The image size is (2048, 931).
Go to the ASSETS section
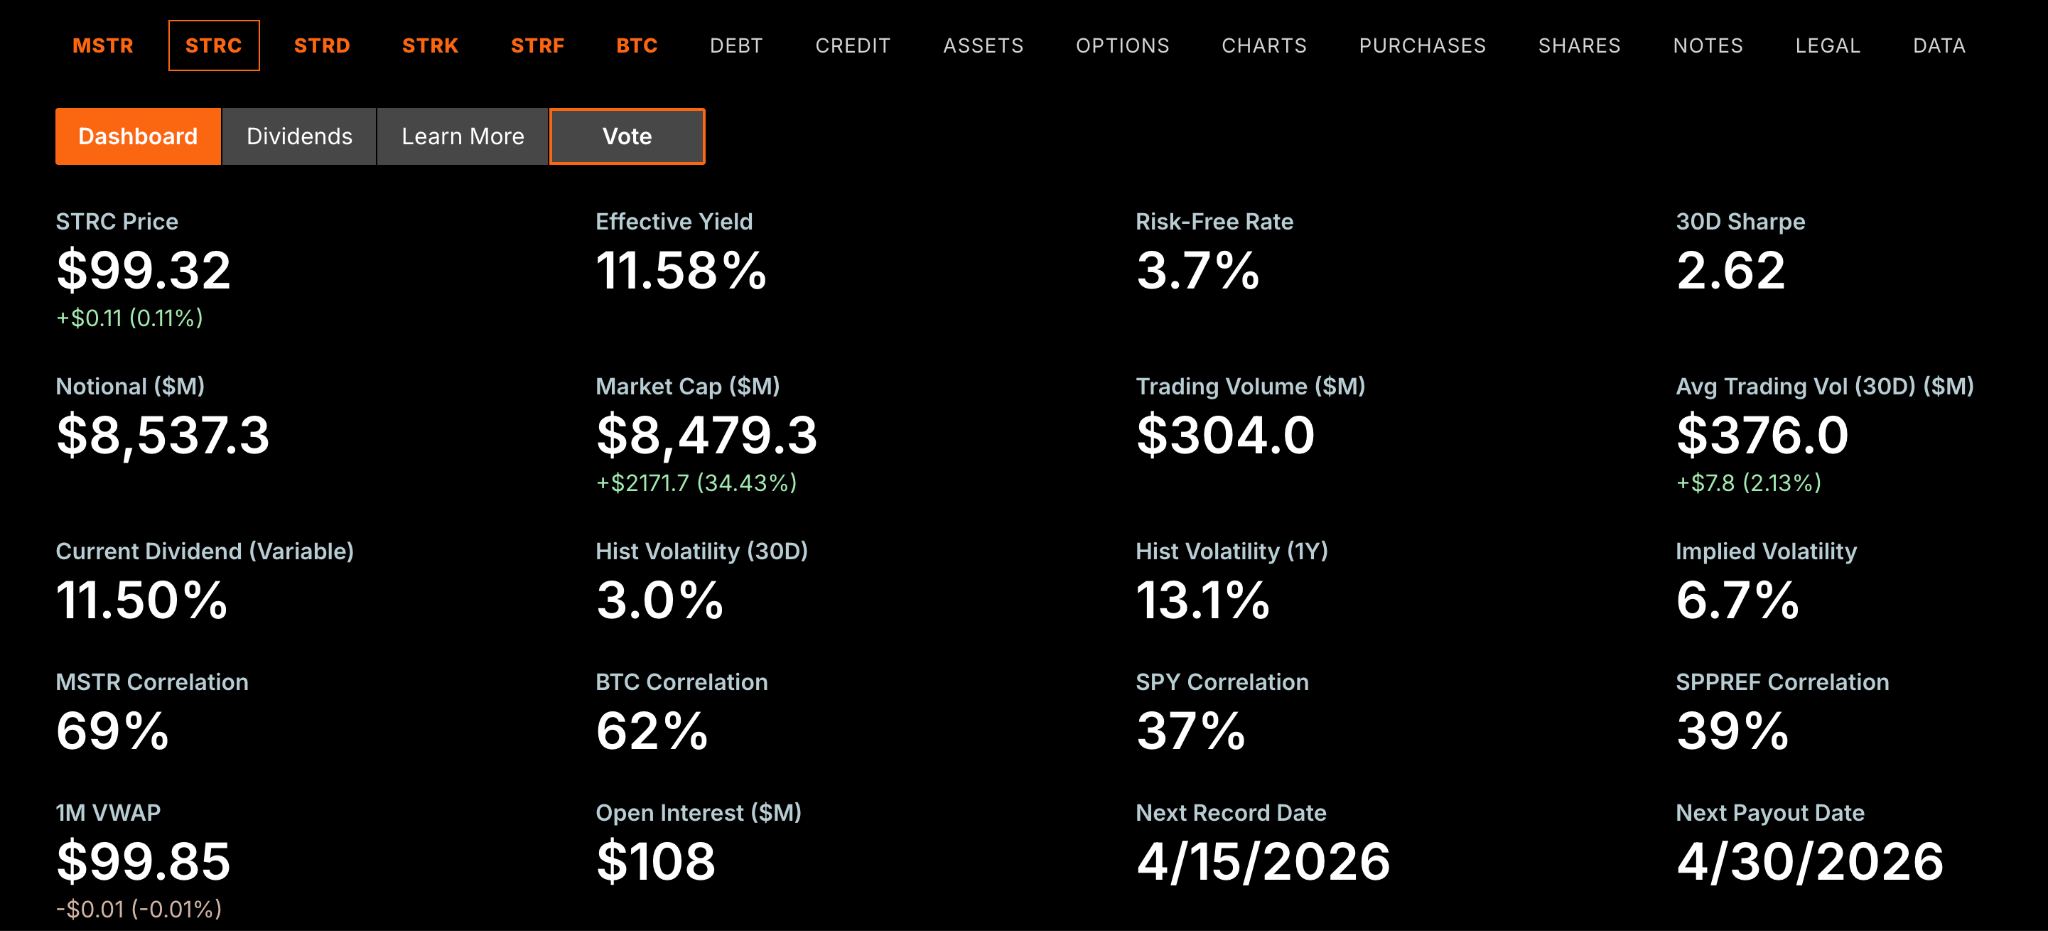[983, 46]
